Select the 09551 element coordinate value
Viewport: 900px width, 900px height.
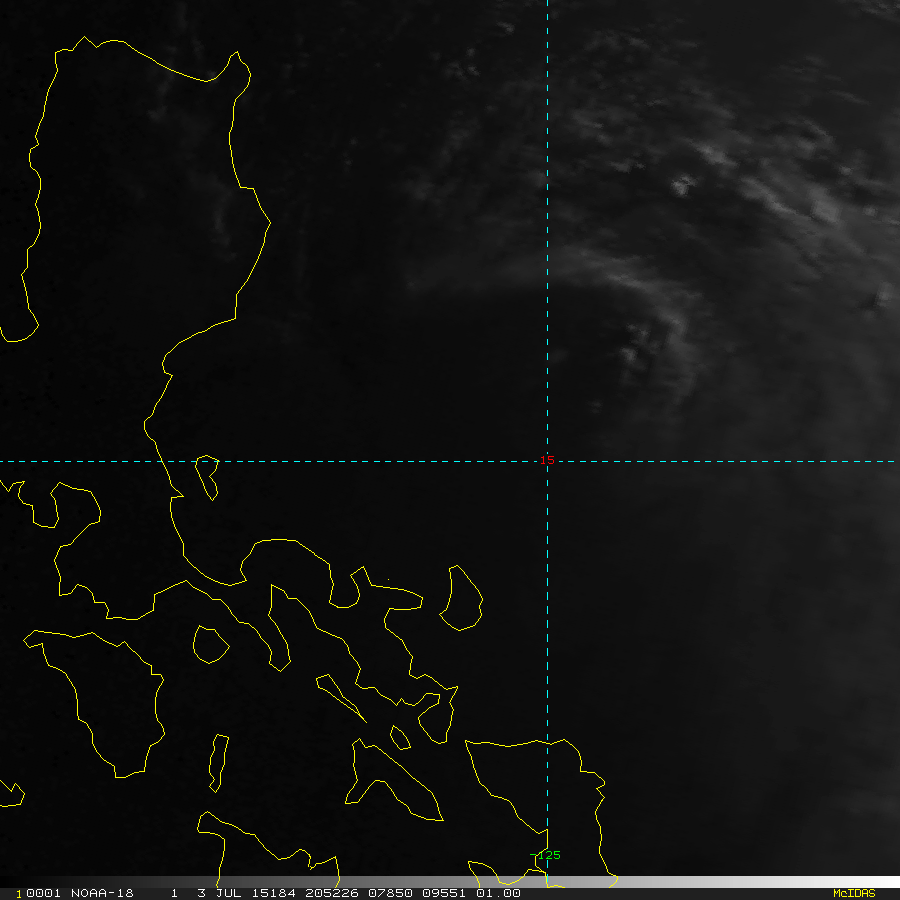click(444, 893)
